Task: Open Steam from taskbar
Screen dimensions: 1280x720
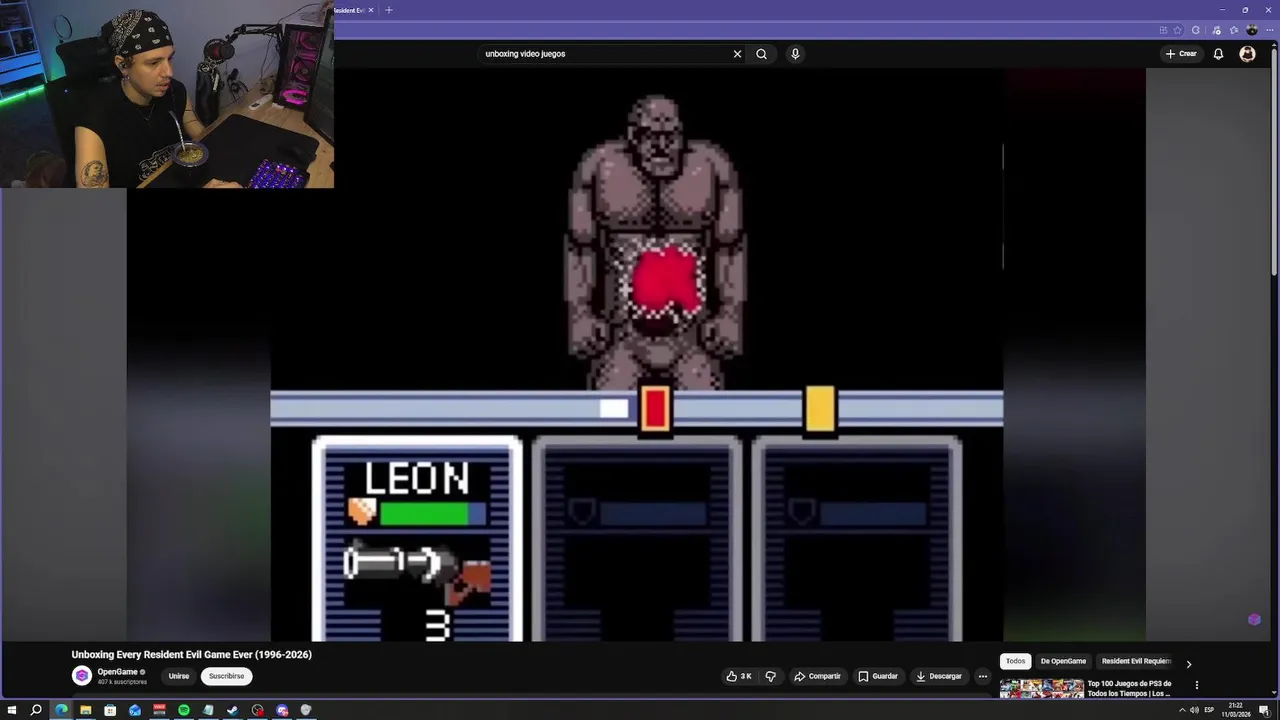Action: (233, 710)
